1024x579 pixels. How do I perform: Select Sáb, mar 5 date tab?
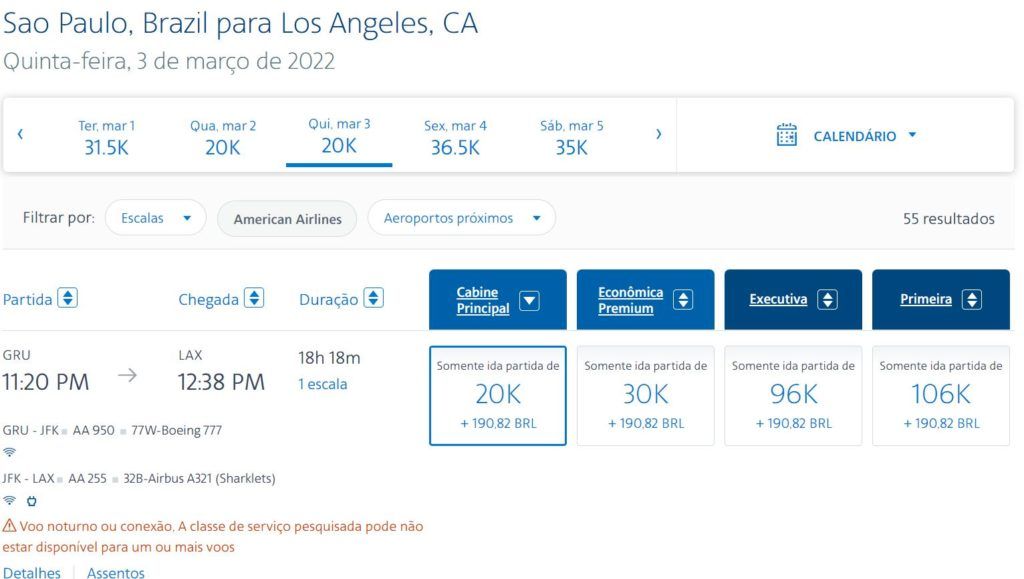pos(571,138)
